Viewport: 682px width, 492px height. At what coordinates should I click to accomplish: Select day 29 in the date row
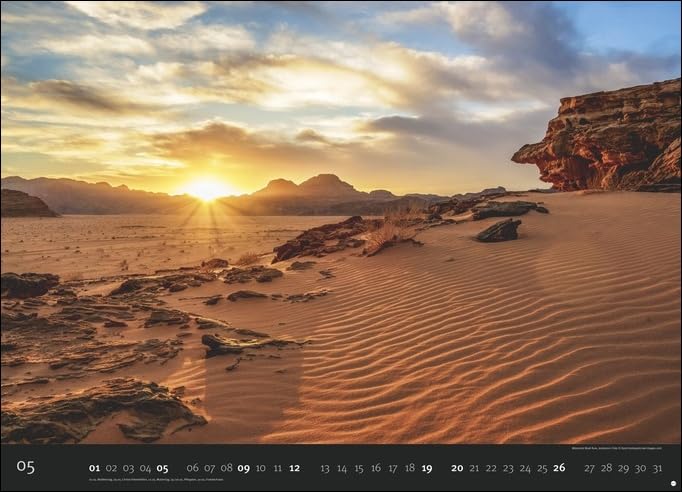click(623, 469)
